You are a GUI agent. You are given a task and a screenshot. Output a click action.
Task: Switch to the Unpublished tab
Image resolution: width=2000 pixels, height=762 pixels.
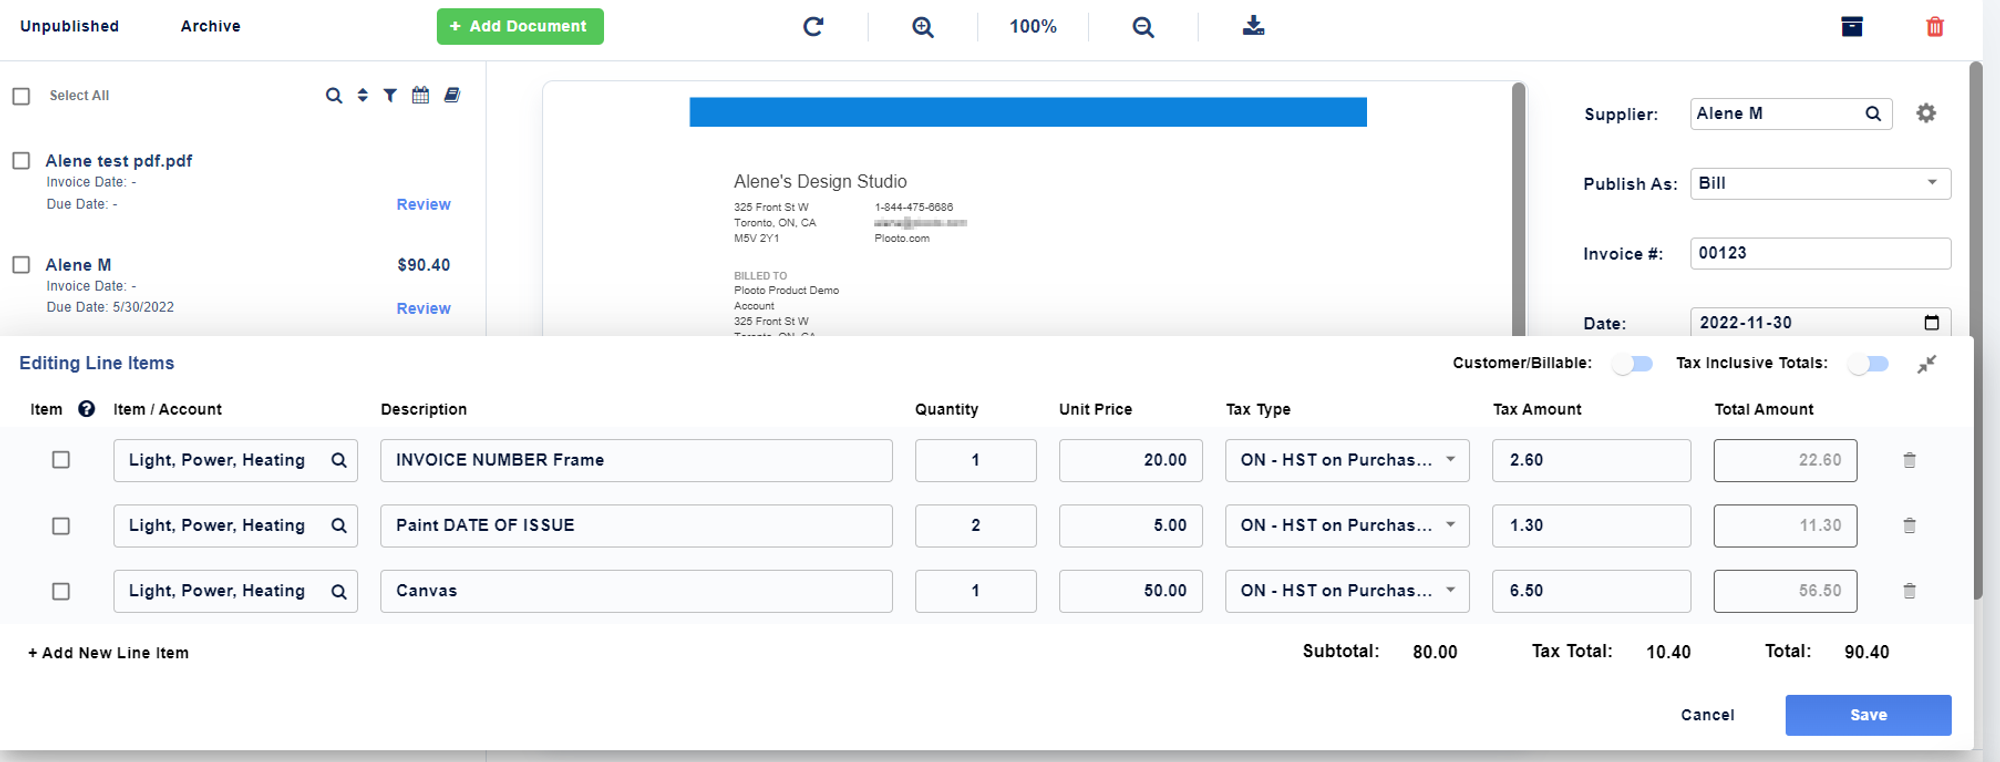coord(69,26)
